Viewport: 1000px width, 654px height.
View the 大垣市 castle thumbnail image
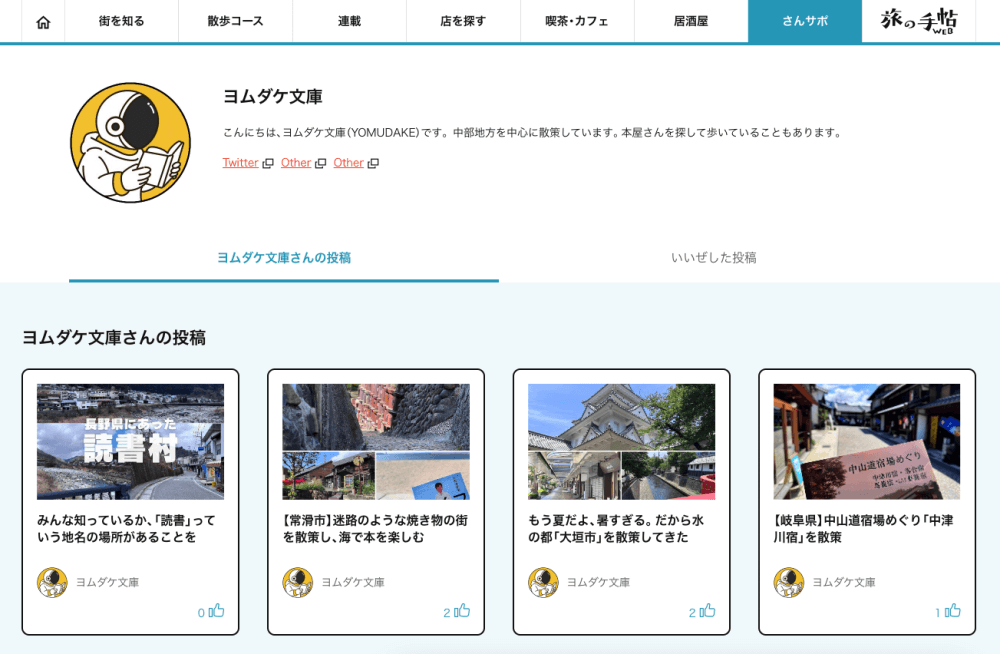(621, 441)
